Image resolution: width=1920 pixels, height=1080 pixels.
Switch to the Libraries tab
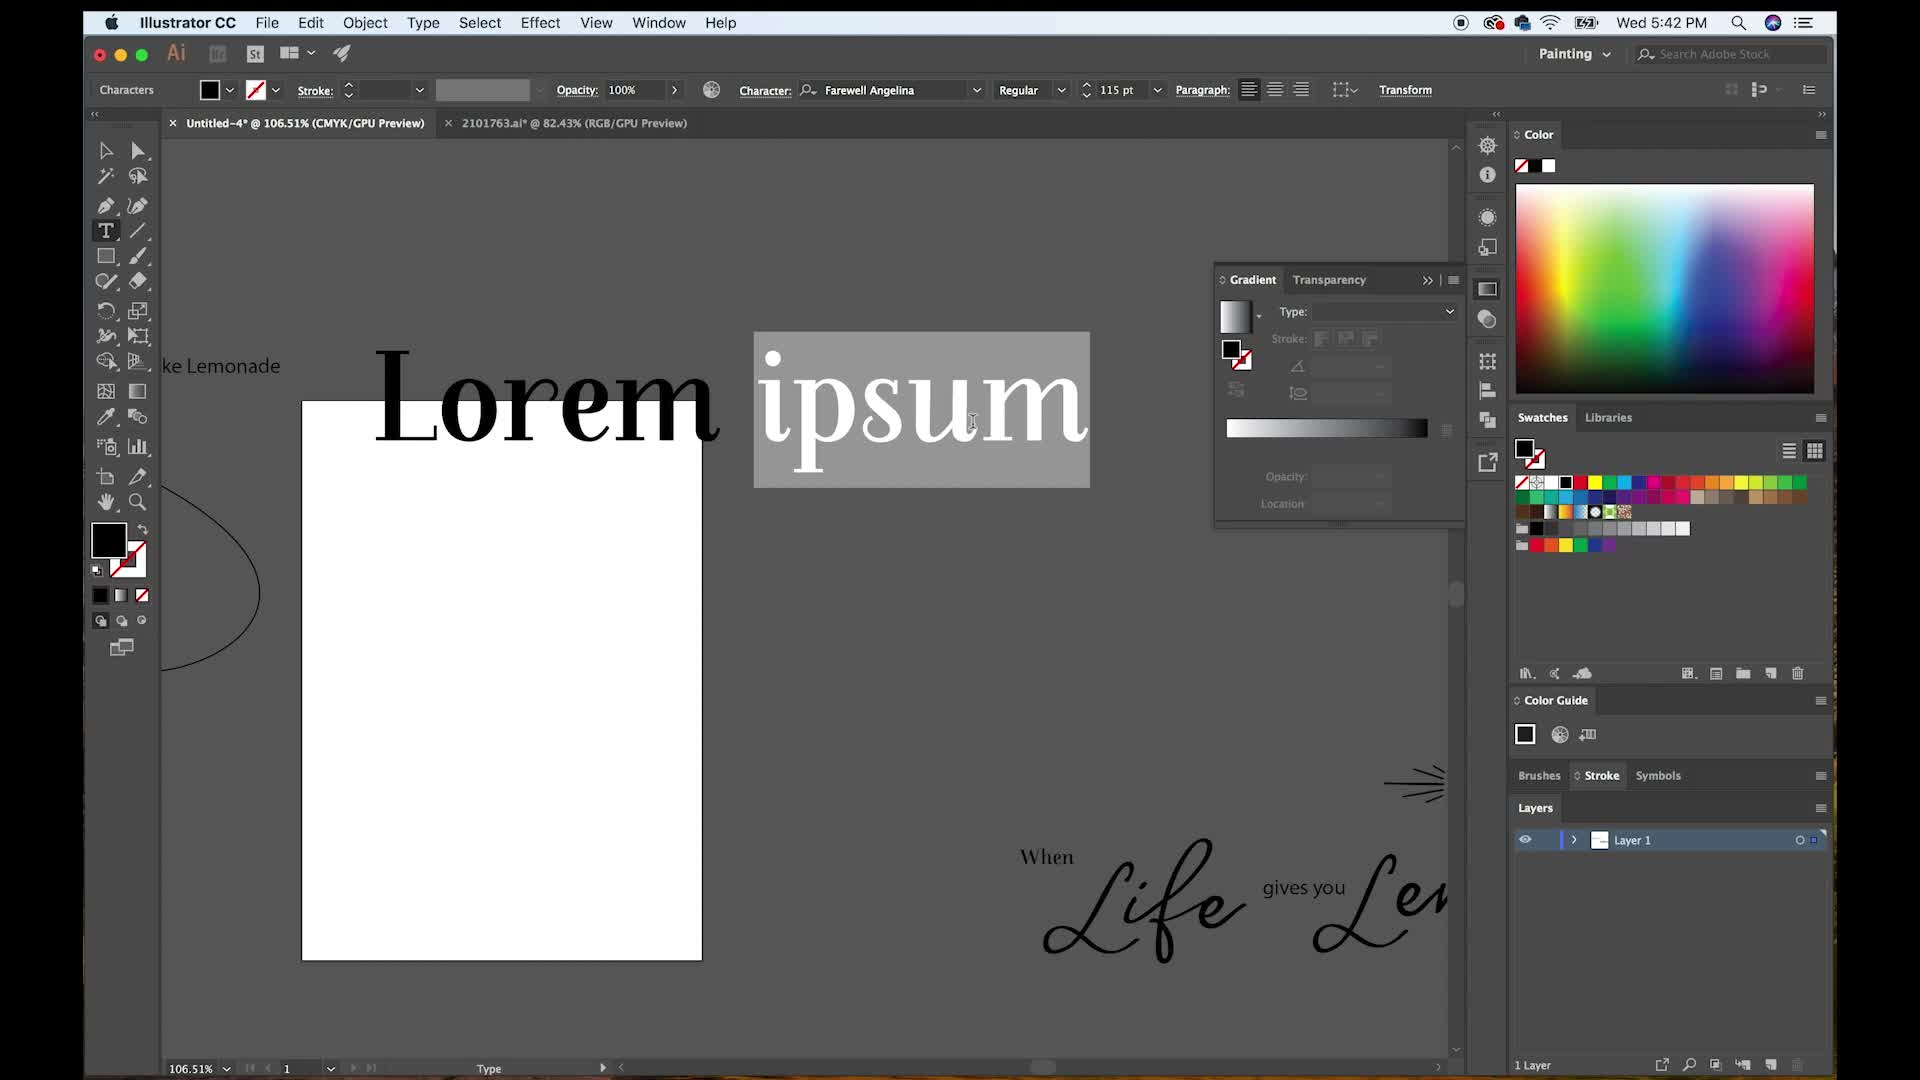(1608, 418)
